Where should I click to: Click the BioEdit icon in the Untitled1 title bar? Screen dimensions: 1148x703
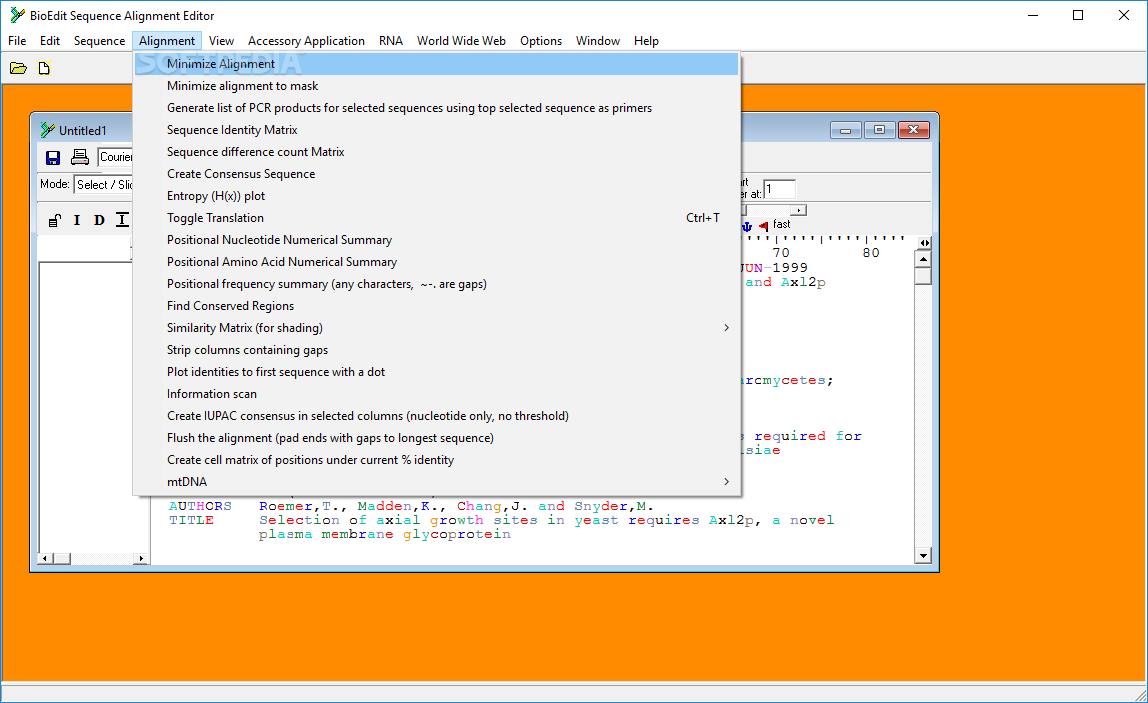(x=48, y=130)
